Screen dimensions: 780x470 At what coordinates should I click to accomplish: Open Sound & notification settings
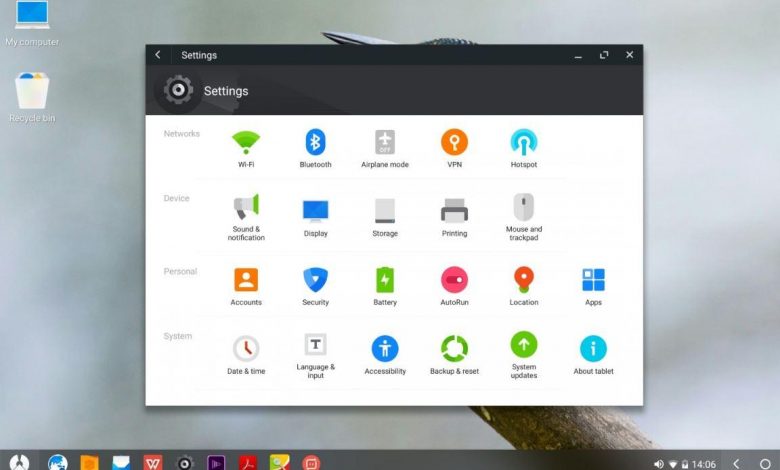pyautogui.click(x=246, y=217)
